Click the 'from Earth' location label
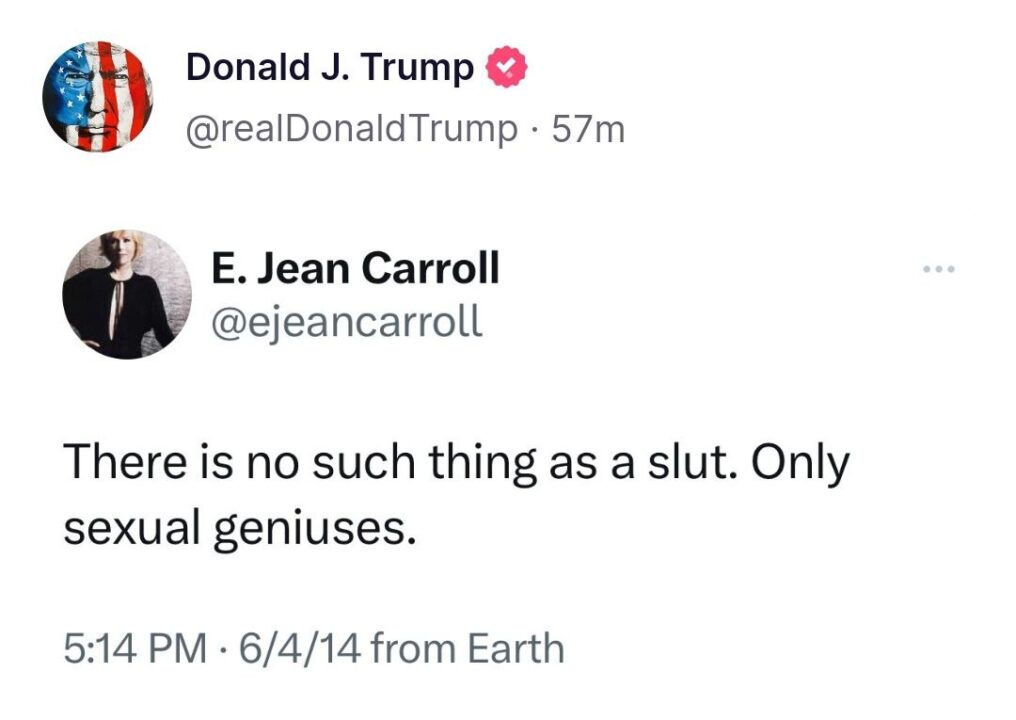This screenshot has width=1016, height=720. pos(467,649)
